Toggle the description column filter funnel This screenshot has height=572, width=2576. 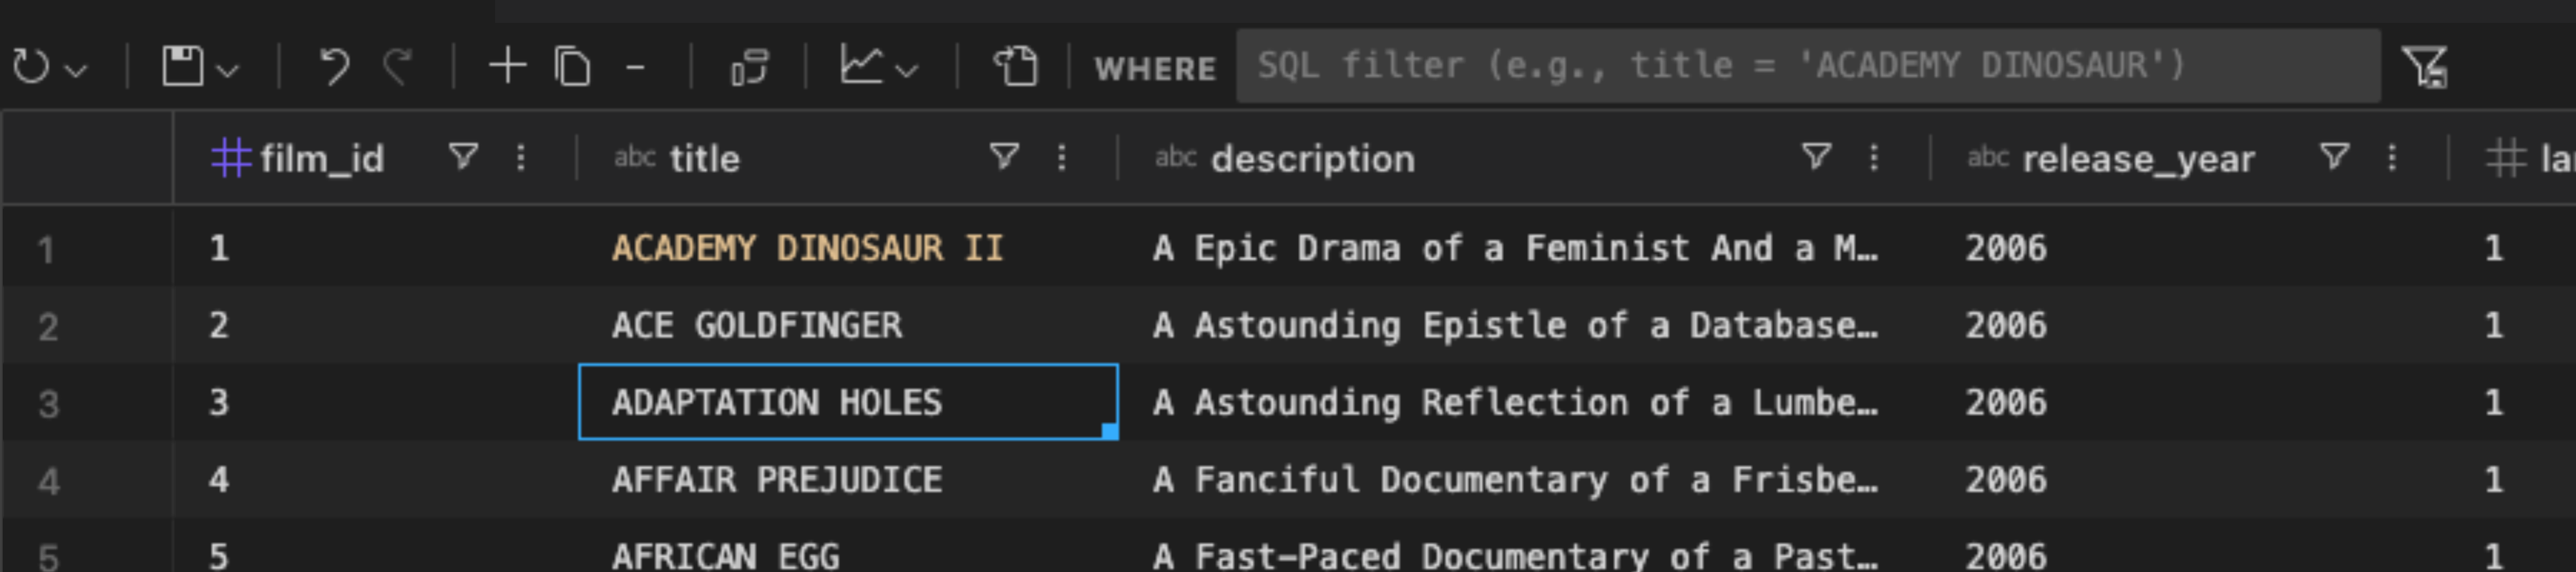pos(1816,157)
